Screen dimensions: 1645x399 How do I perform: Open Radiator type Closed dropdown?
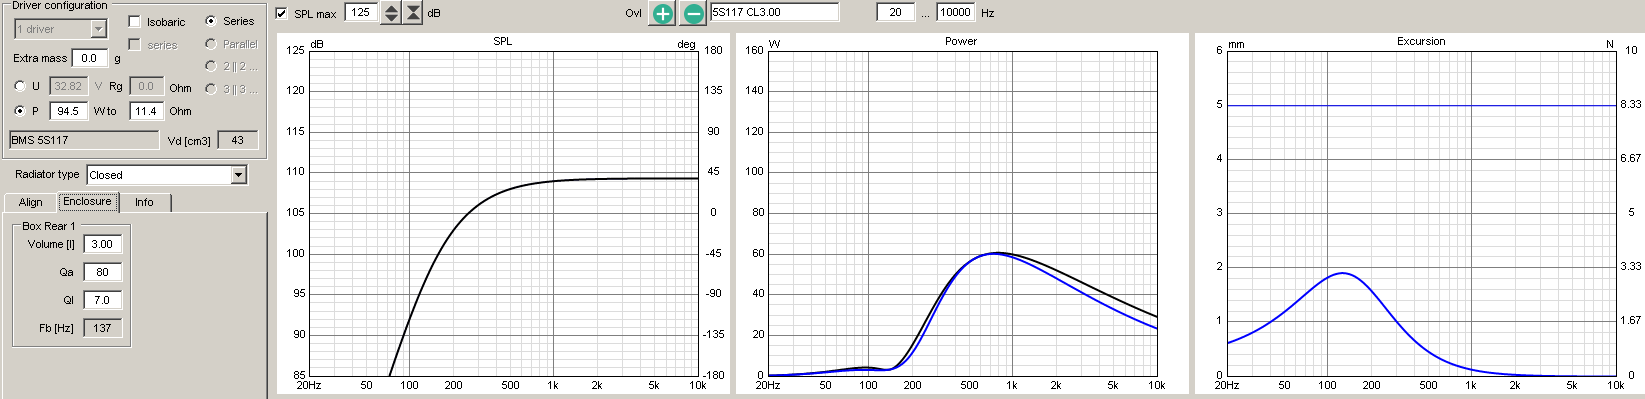pyautogui.click(x=166, y=175)
